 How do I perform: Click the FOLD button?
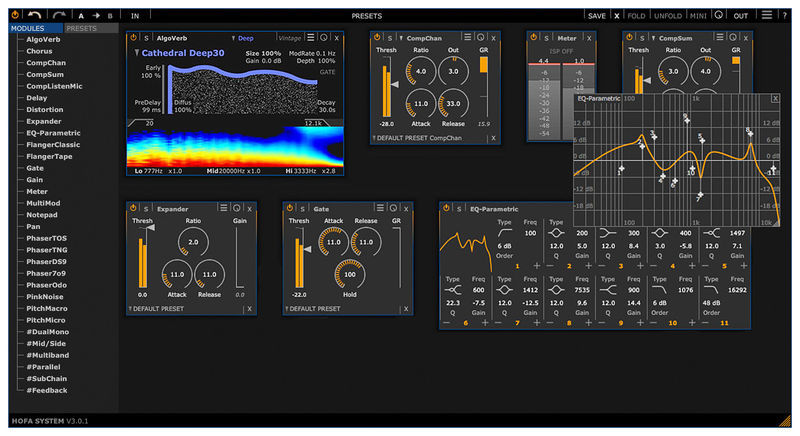[x=636, y=16]
